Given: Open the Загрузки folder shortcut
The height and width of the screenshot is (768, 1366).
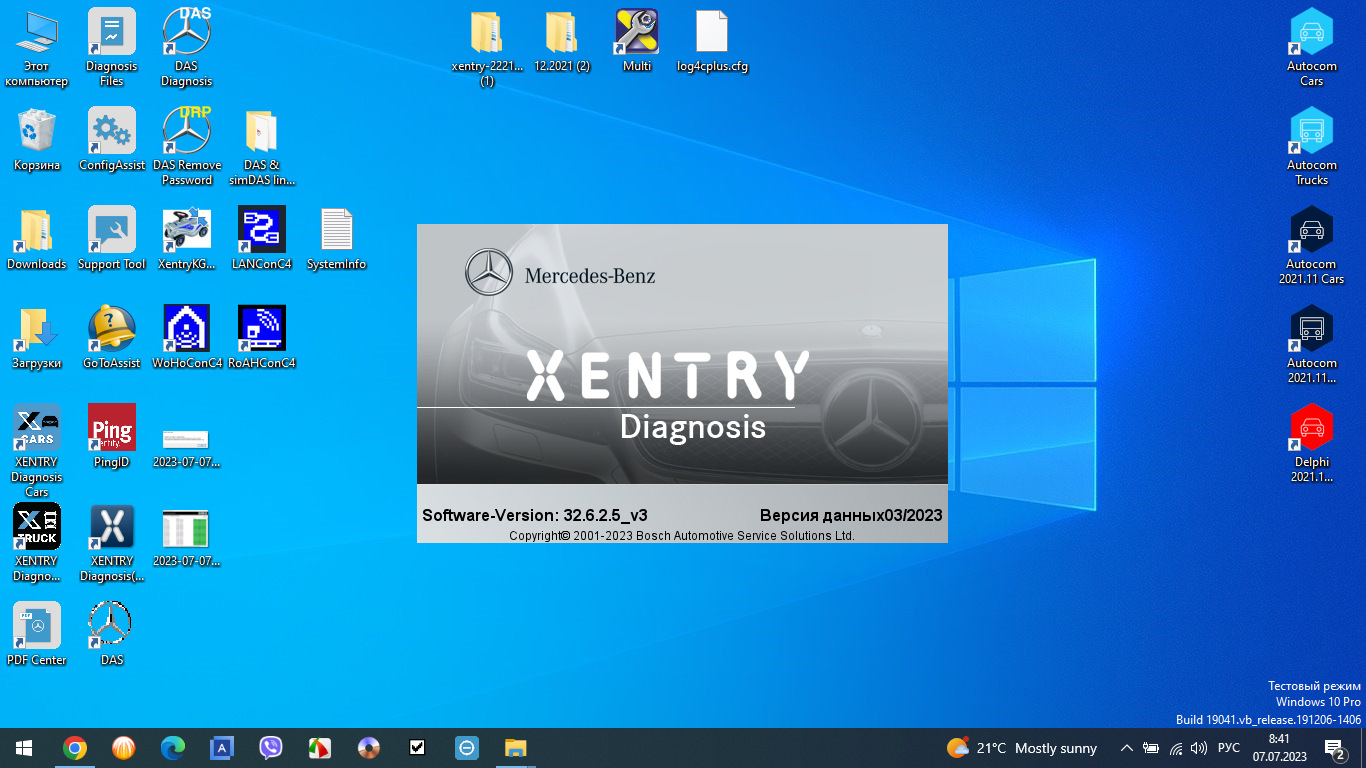Looking at the screenshot, I should pyautogui.click(x=37, y=336).
